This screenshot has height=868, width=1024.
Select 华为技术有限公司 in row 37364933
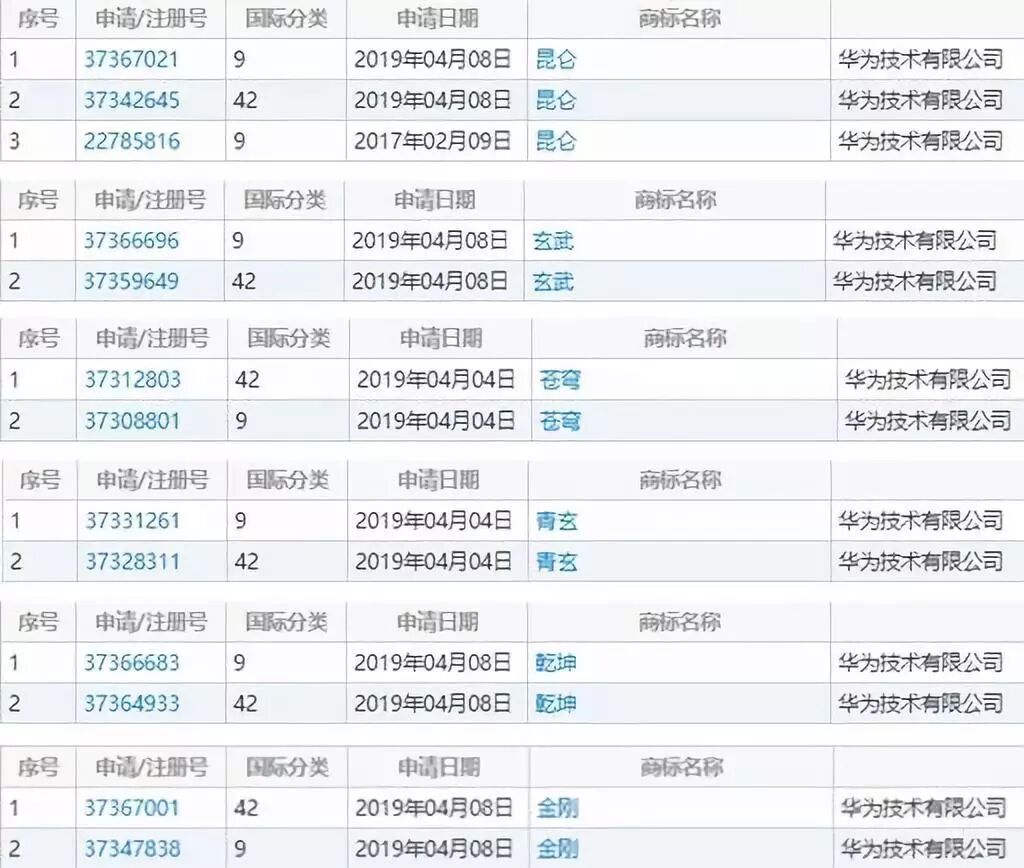click(x=921, y=703)
